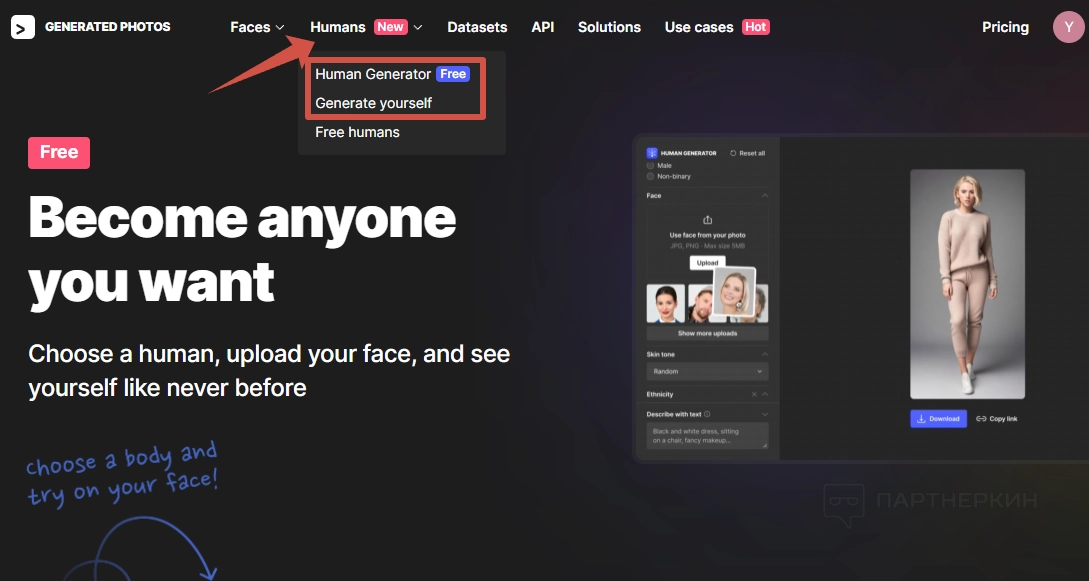Click 'Show more uploads' button
The width and height of the screenshot is (1089, 581).
(x=707, y=333)
